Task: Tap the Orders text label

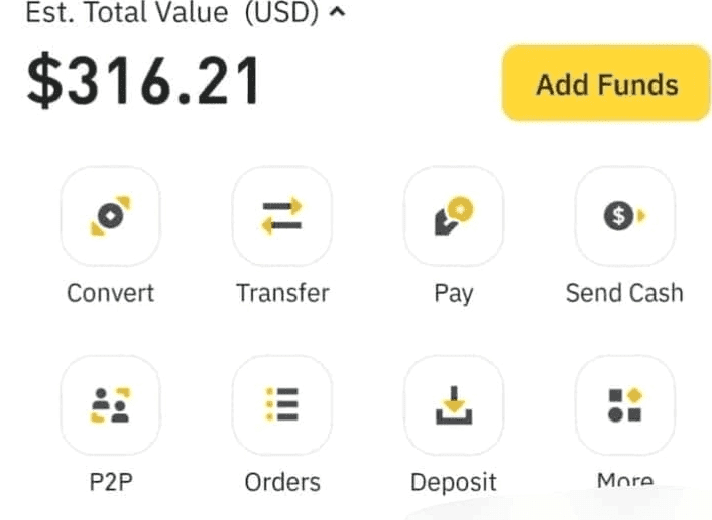Action: pos(282,482)
